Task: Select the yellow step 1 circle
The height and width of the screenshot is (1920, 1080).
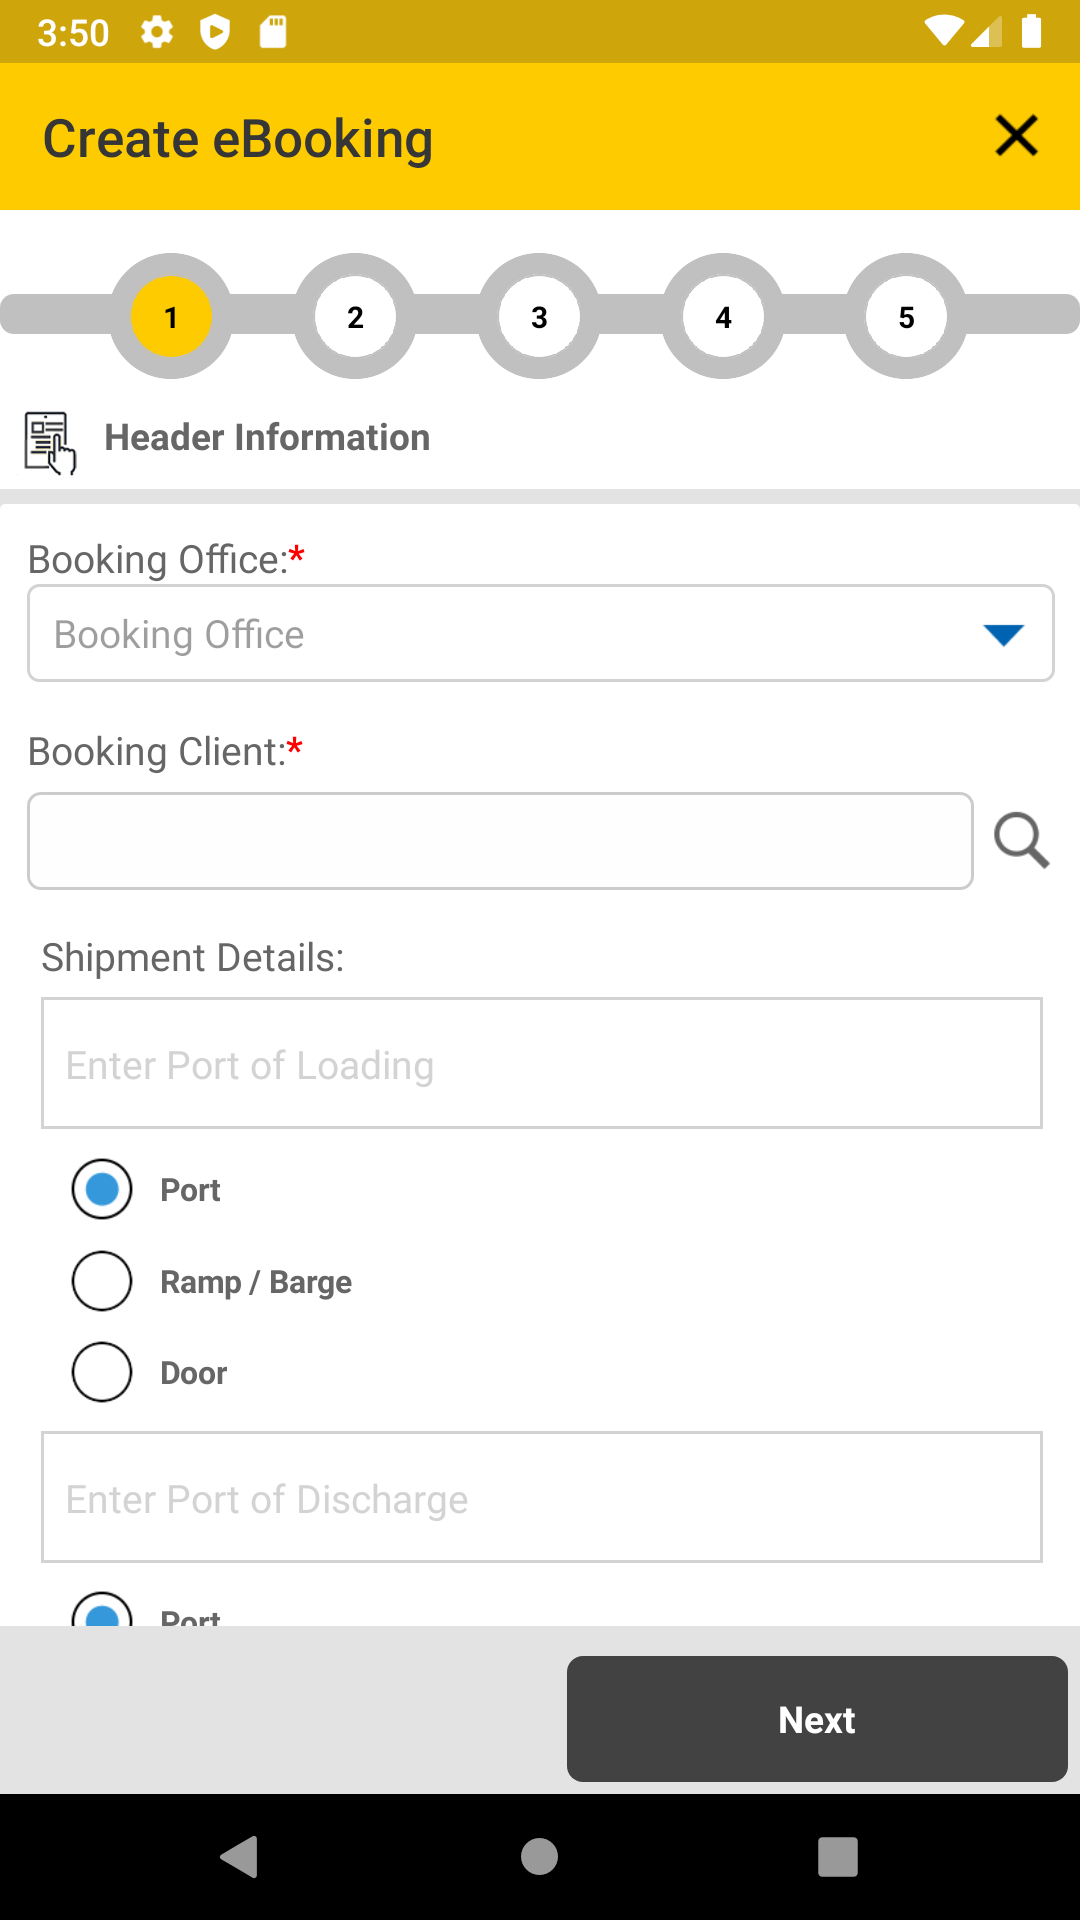Action: [x=171, y=317]
